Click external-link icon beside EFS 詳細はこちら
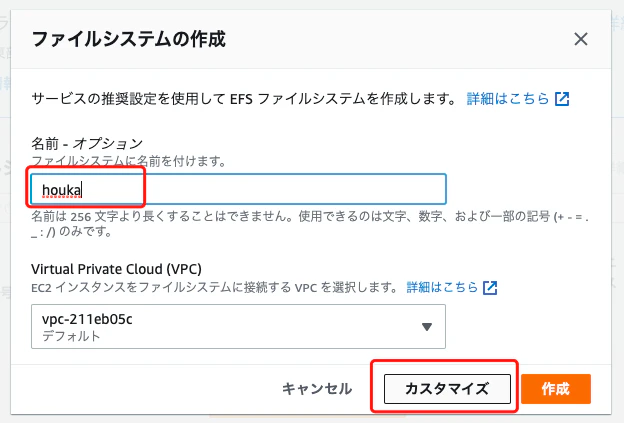The height and width of the screenshot is (423, 624). [x=562, y=99]
